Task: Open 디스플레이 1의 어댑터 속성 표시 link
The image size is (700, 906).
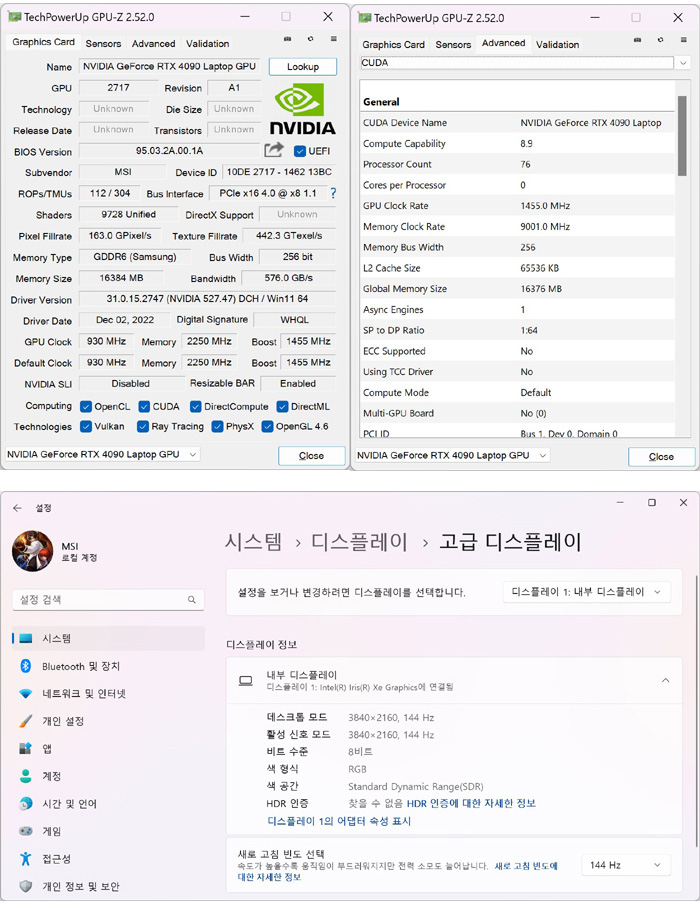Action: [339, 821]
